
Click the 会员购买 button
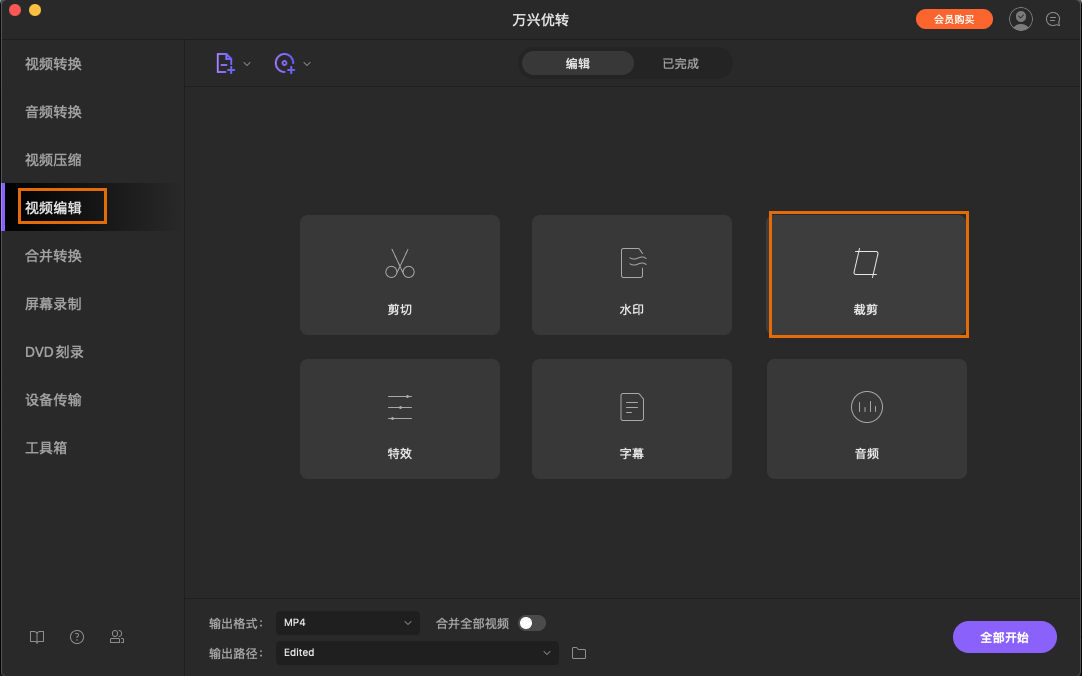point(953,18)
